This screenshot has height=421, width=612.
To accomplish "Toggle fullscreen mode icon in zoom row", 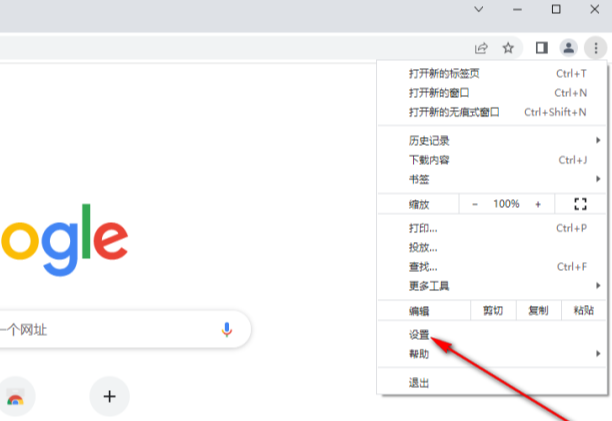I will click(x=580, y=204).
